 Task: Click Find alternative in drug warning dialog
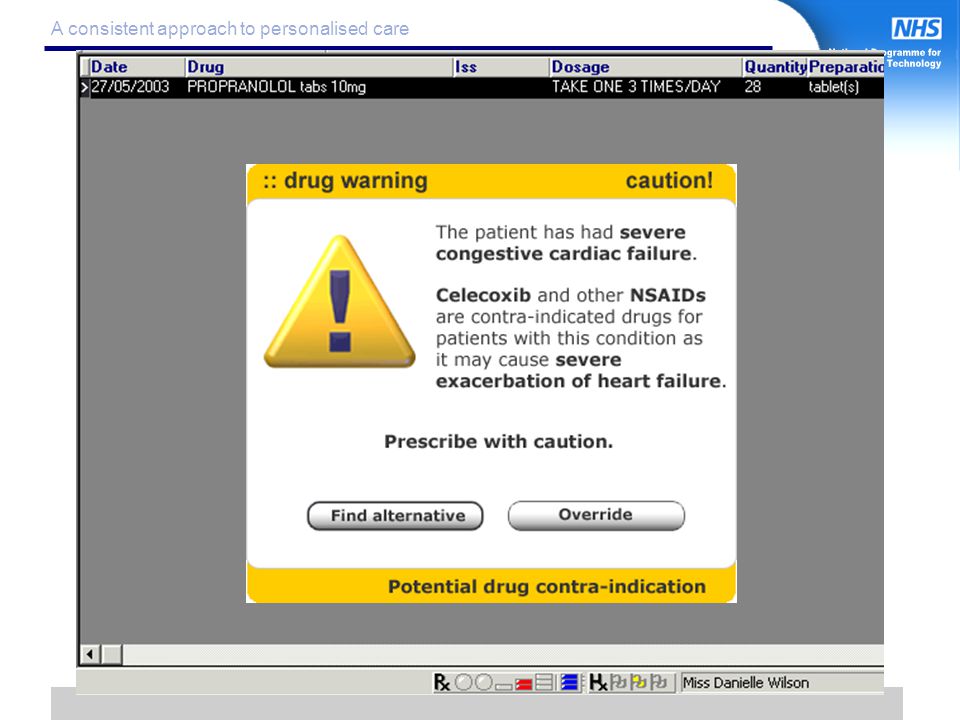click(x=395, y=516)
